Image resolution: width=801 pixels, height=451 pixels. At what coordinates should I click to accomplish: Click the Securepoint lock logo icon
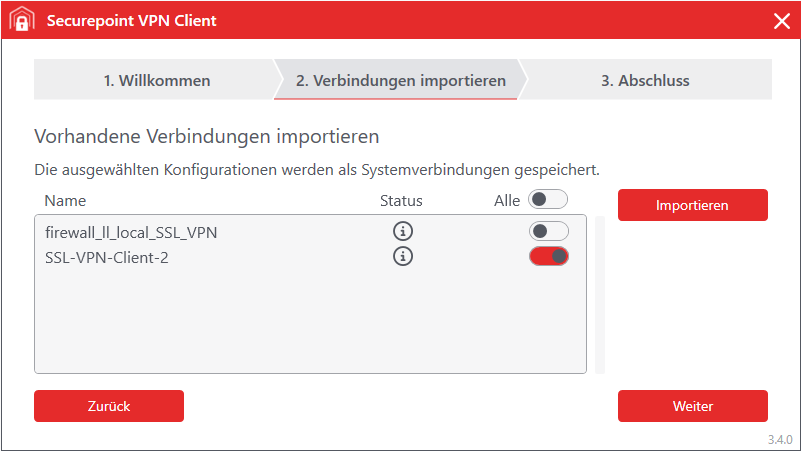coord(22,21)
